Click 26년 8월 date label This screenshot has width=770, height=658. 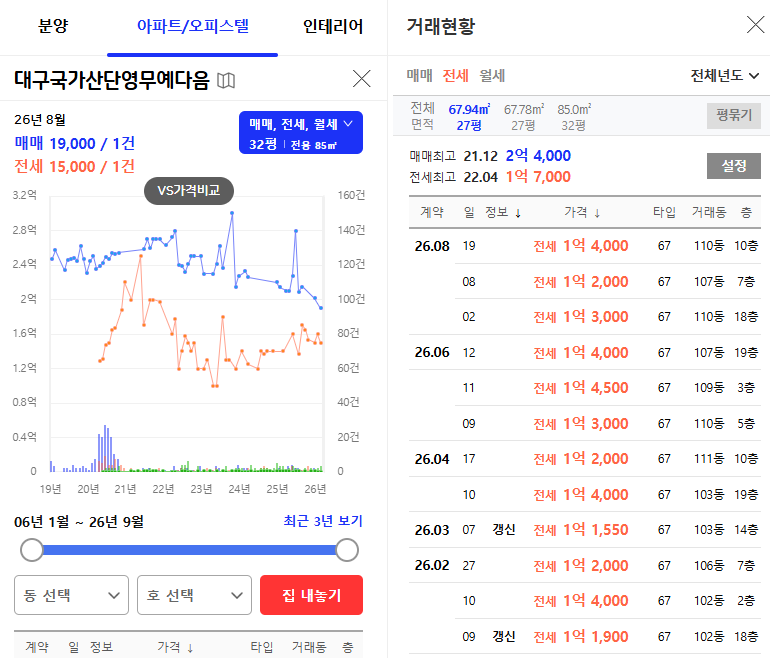(x=40, y=119)
